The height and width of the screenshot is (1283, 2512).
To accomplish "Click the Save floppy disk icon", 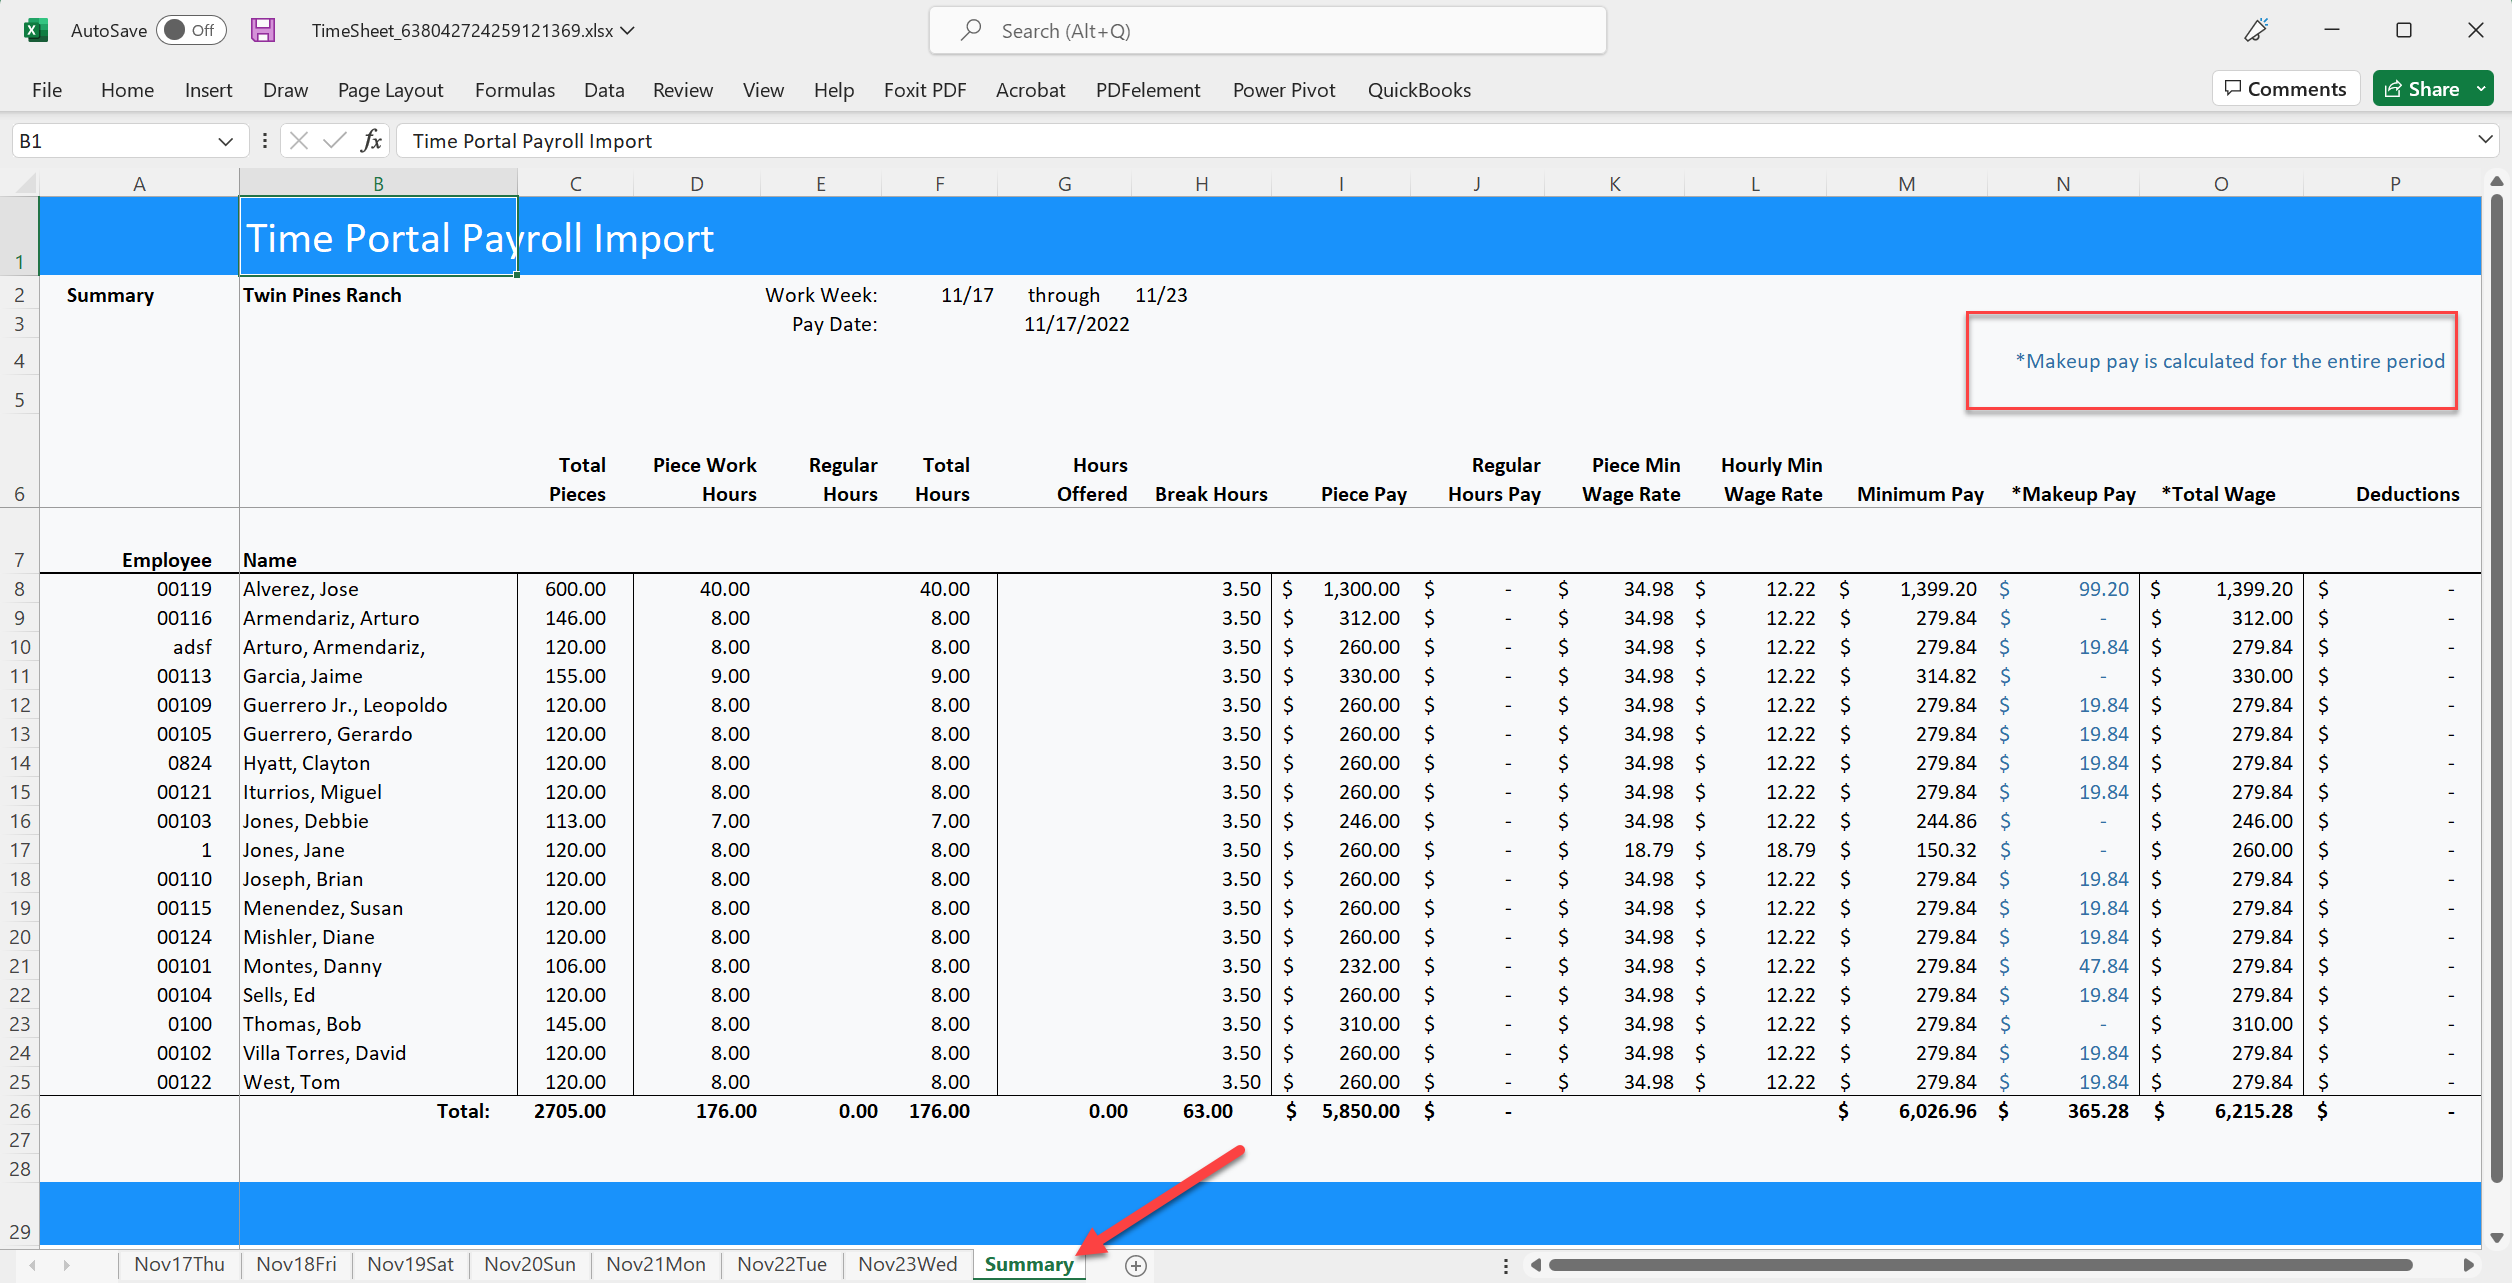I will tap(263, 30).
